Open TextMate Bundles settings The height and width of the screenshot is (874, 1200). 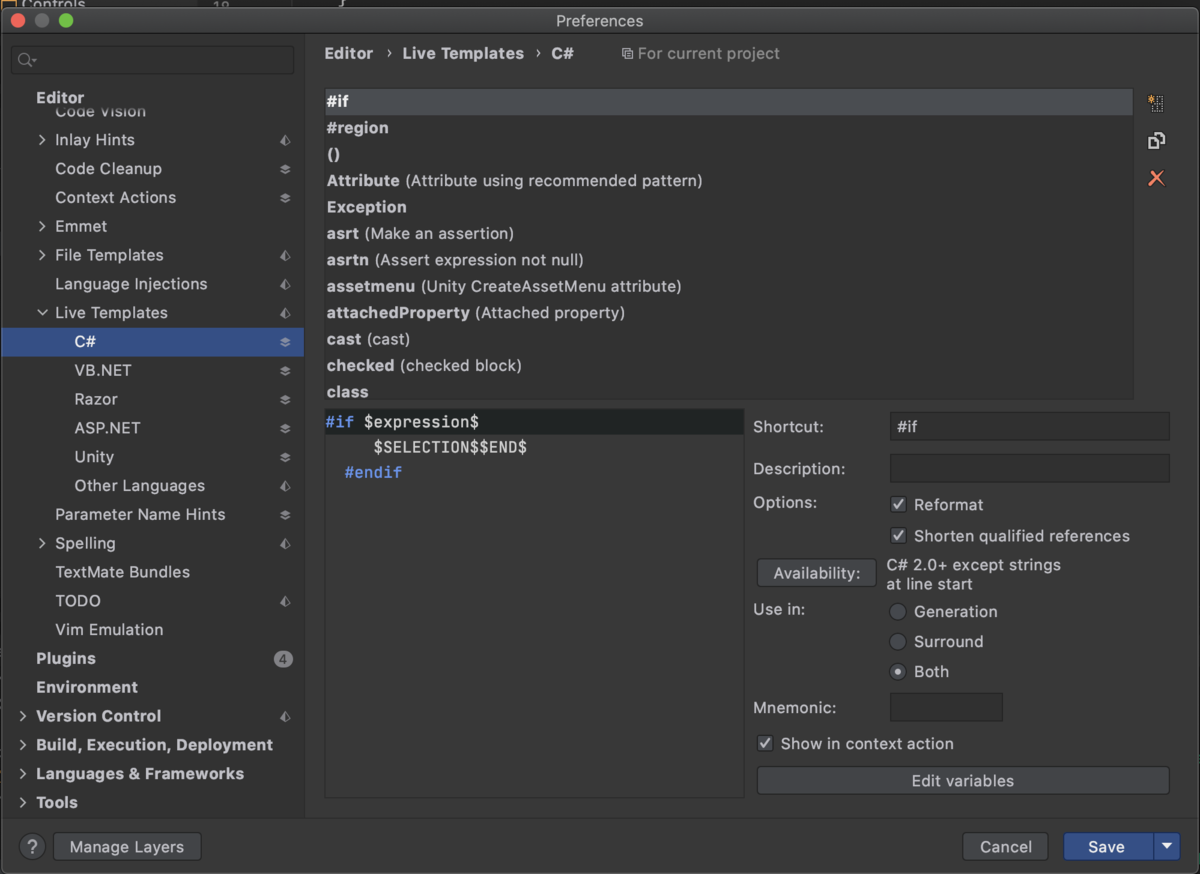[x=122, y=573]
